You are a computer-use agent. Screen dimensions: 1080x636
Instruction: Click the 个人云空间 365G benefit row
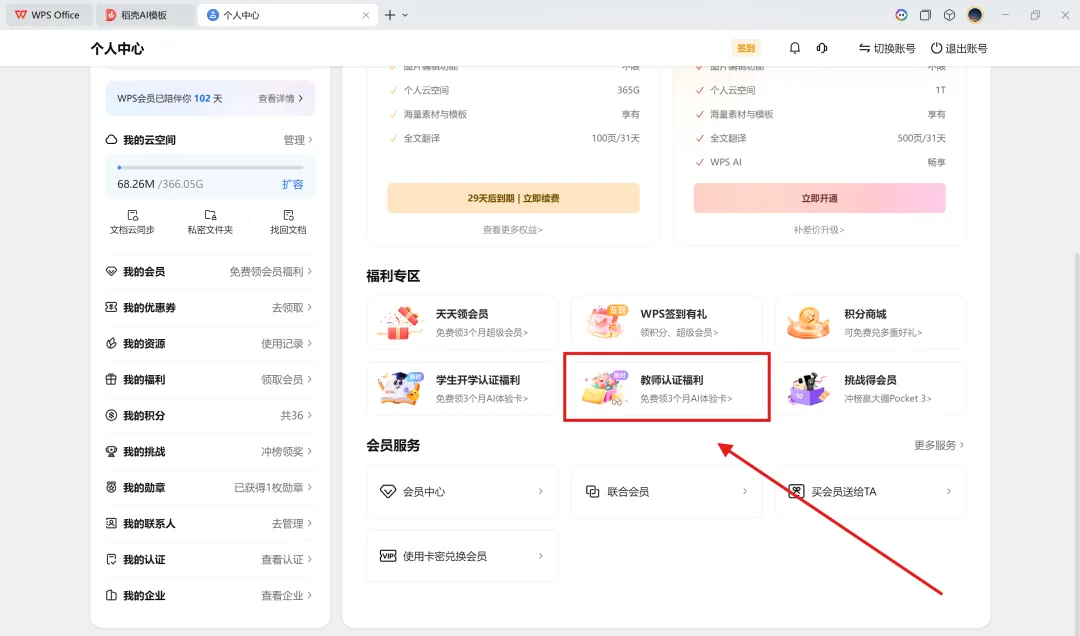coord(515,90)
